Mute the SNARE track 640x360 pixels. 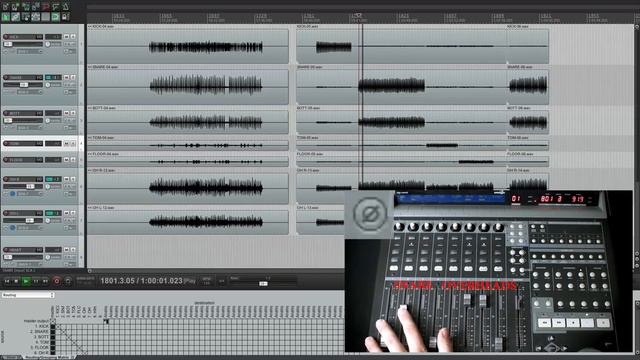click(67, 77)
